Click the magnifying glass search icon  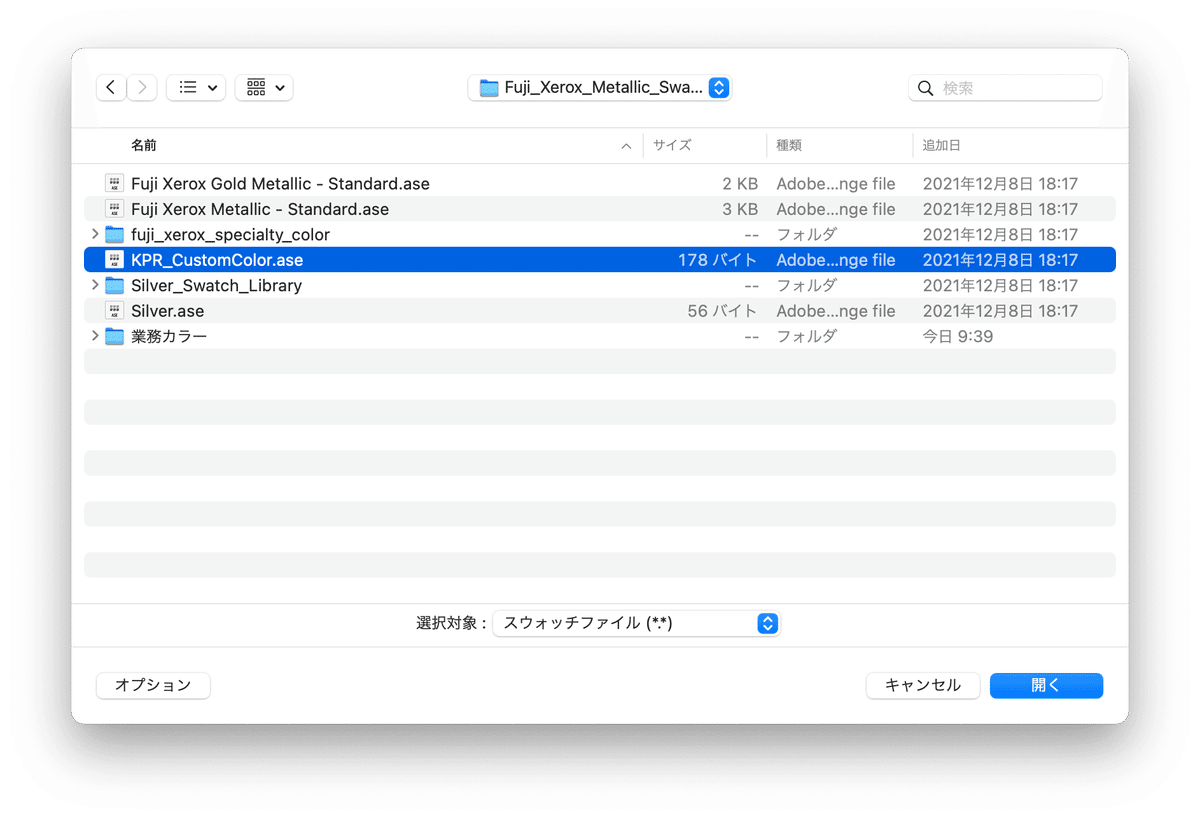(x=925, y=88)
